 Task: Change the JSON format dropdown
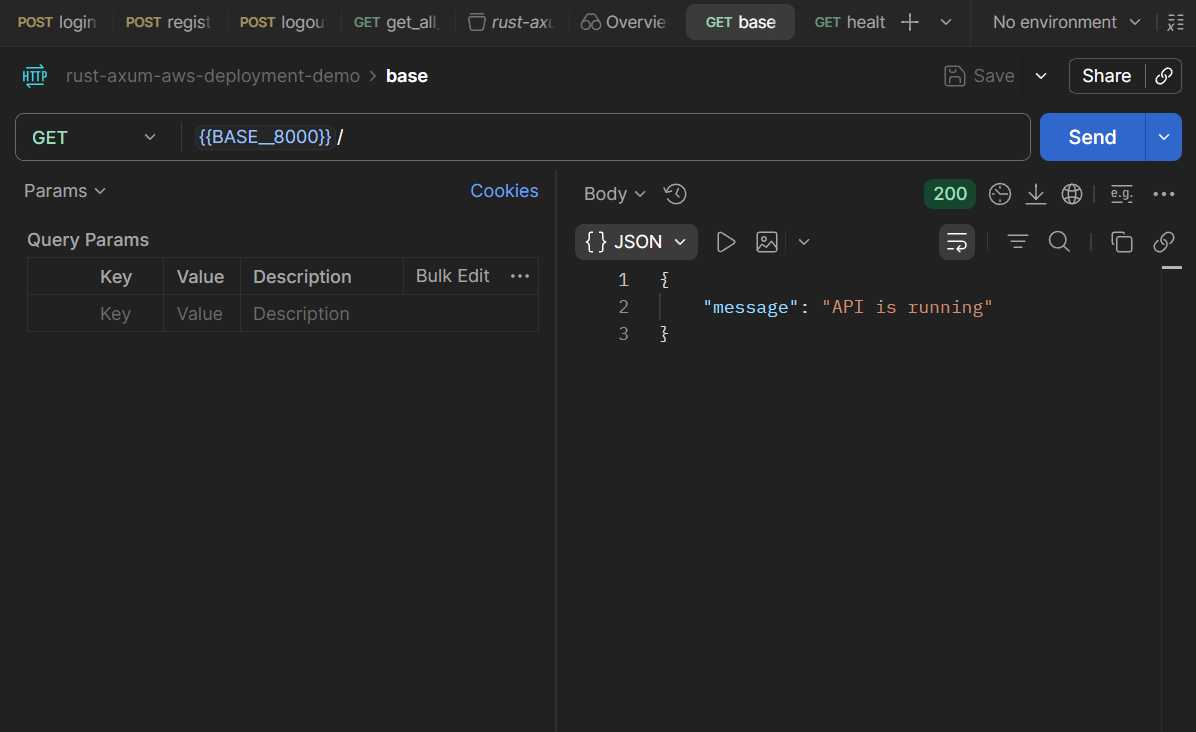pyautogui.click(x=636, y=242)
